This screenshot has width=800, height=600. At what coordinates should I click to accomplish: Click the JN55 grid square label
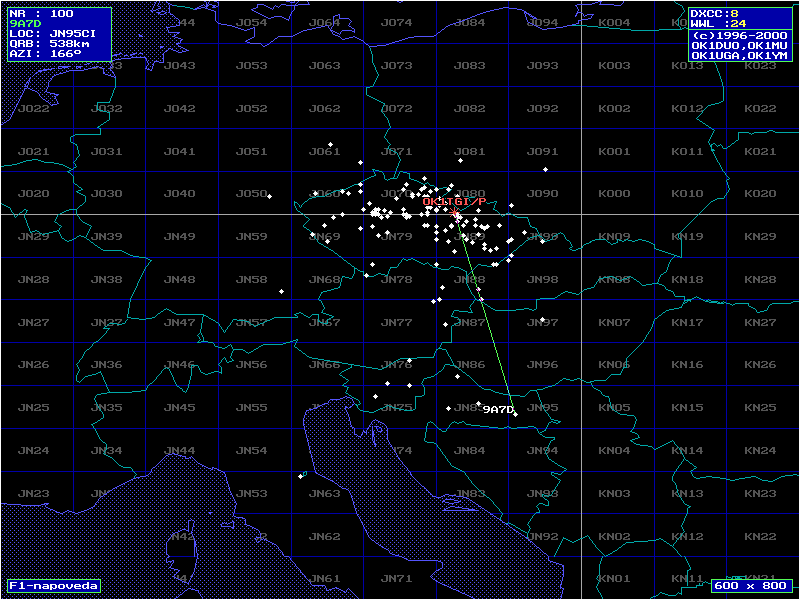(x=252, y=407)
